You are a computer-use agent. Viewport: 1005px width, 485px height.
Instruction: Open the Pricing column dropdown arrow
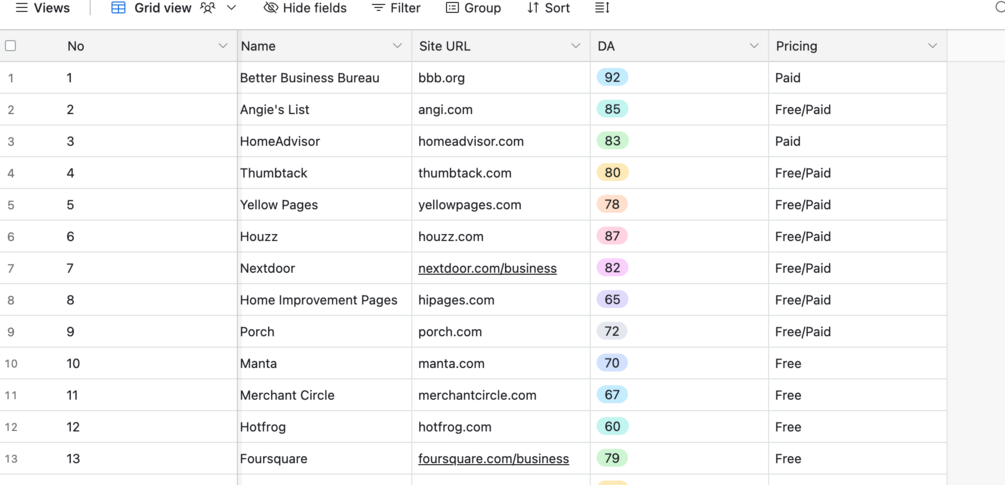[932, 45]
